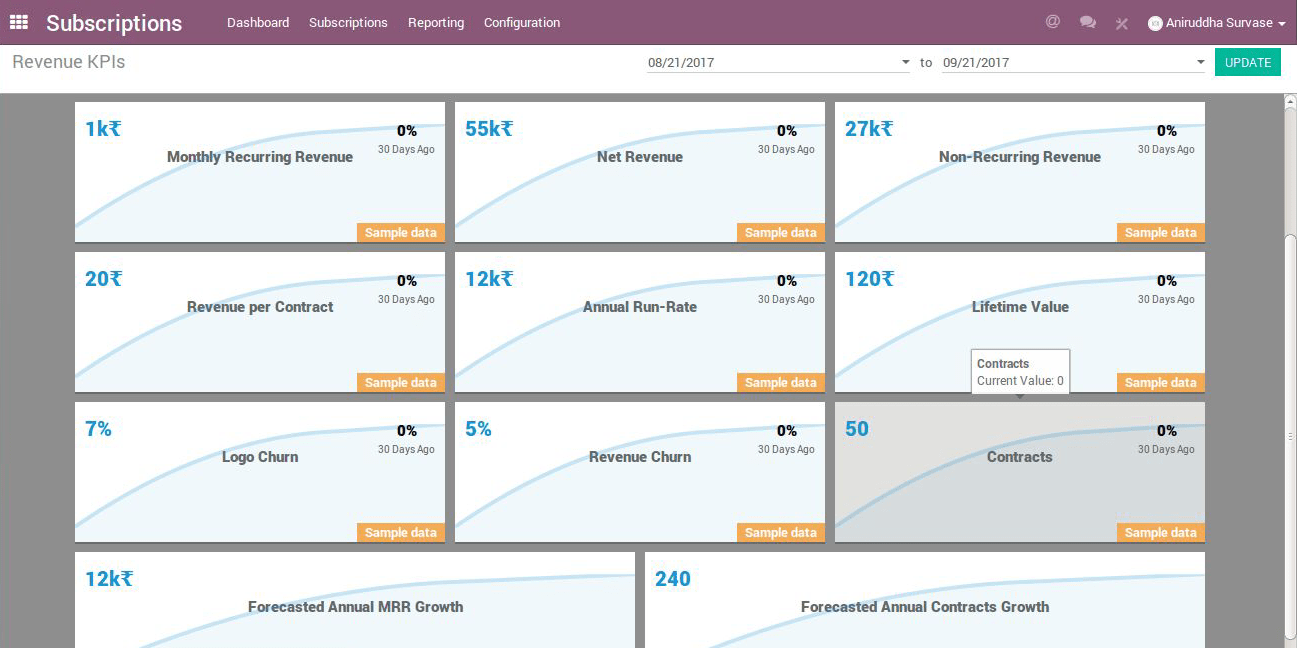Click the 0% change on Net Revenue

787,131
